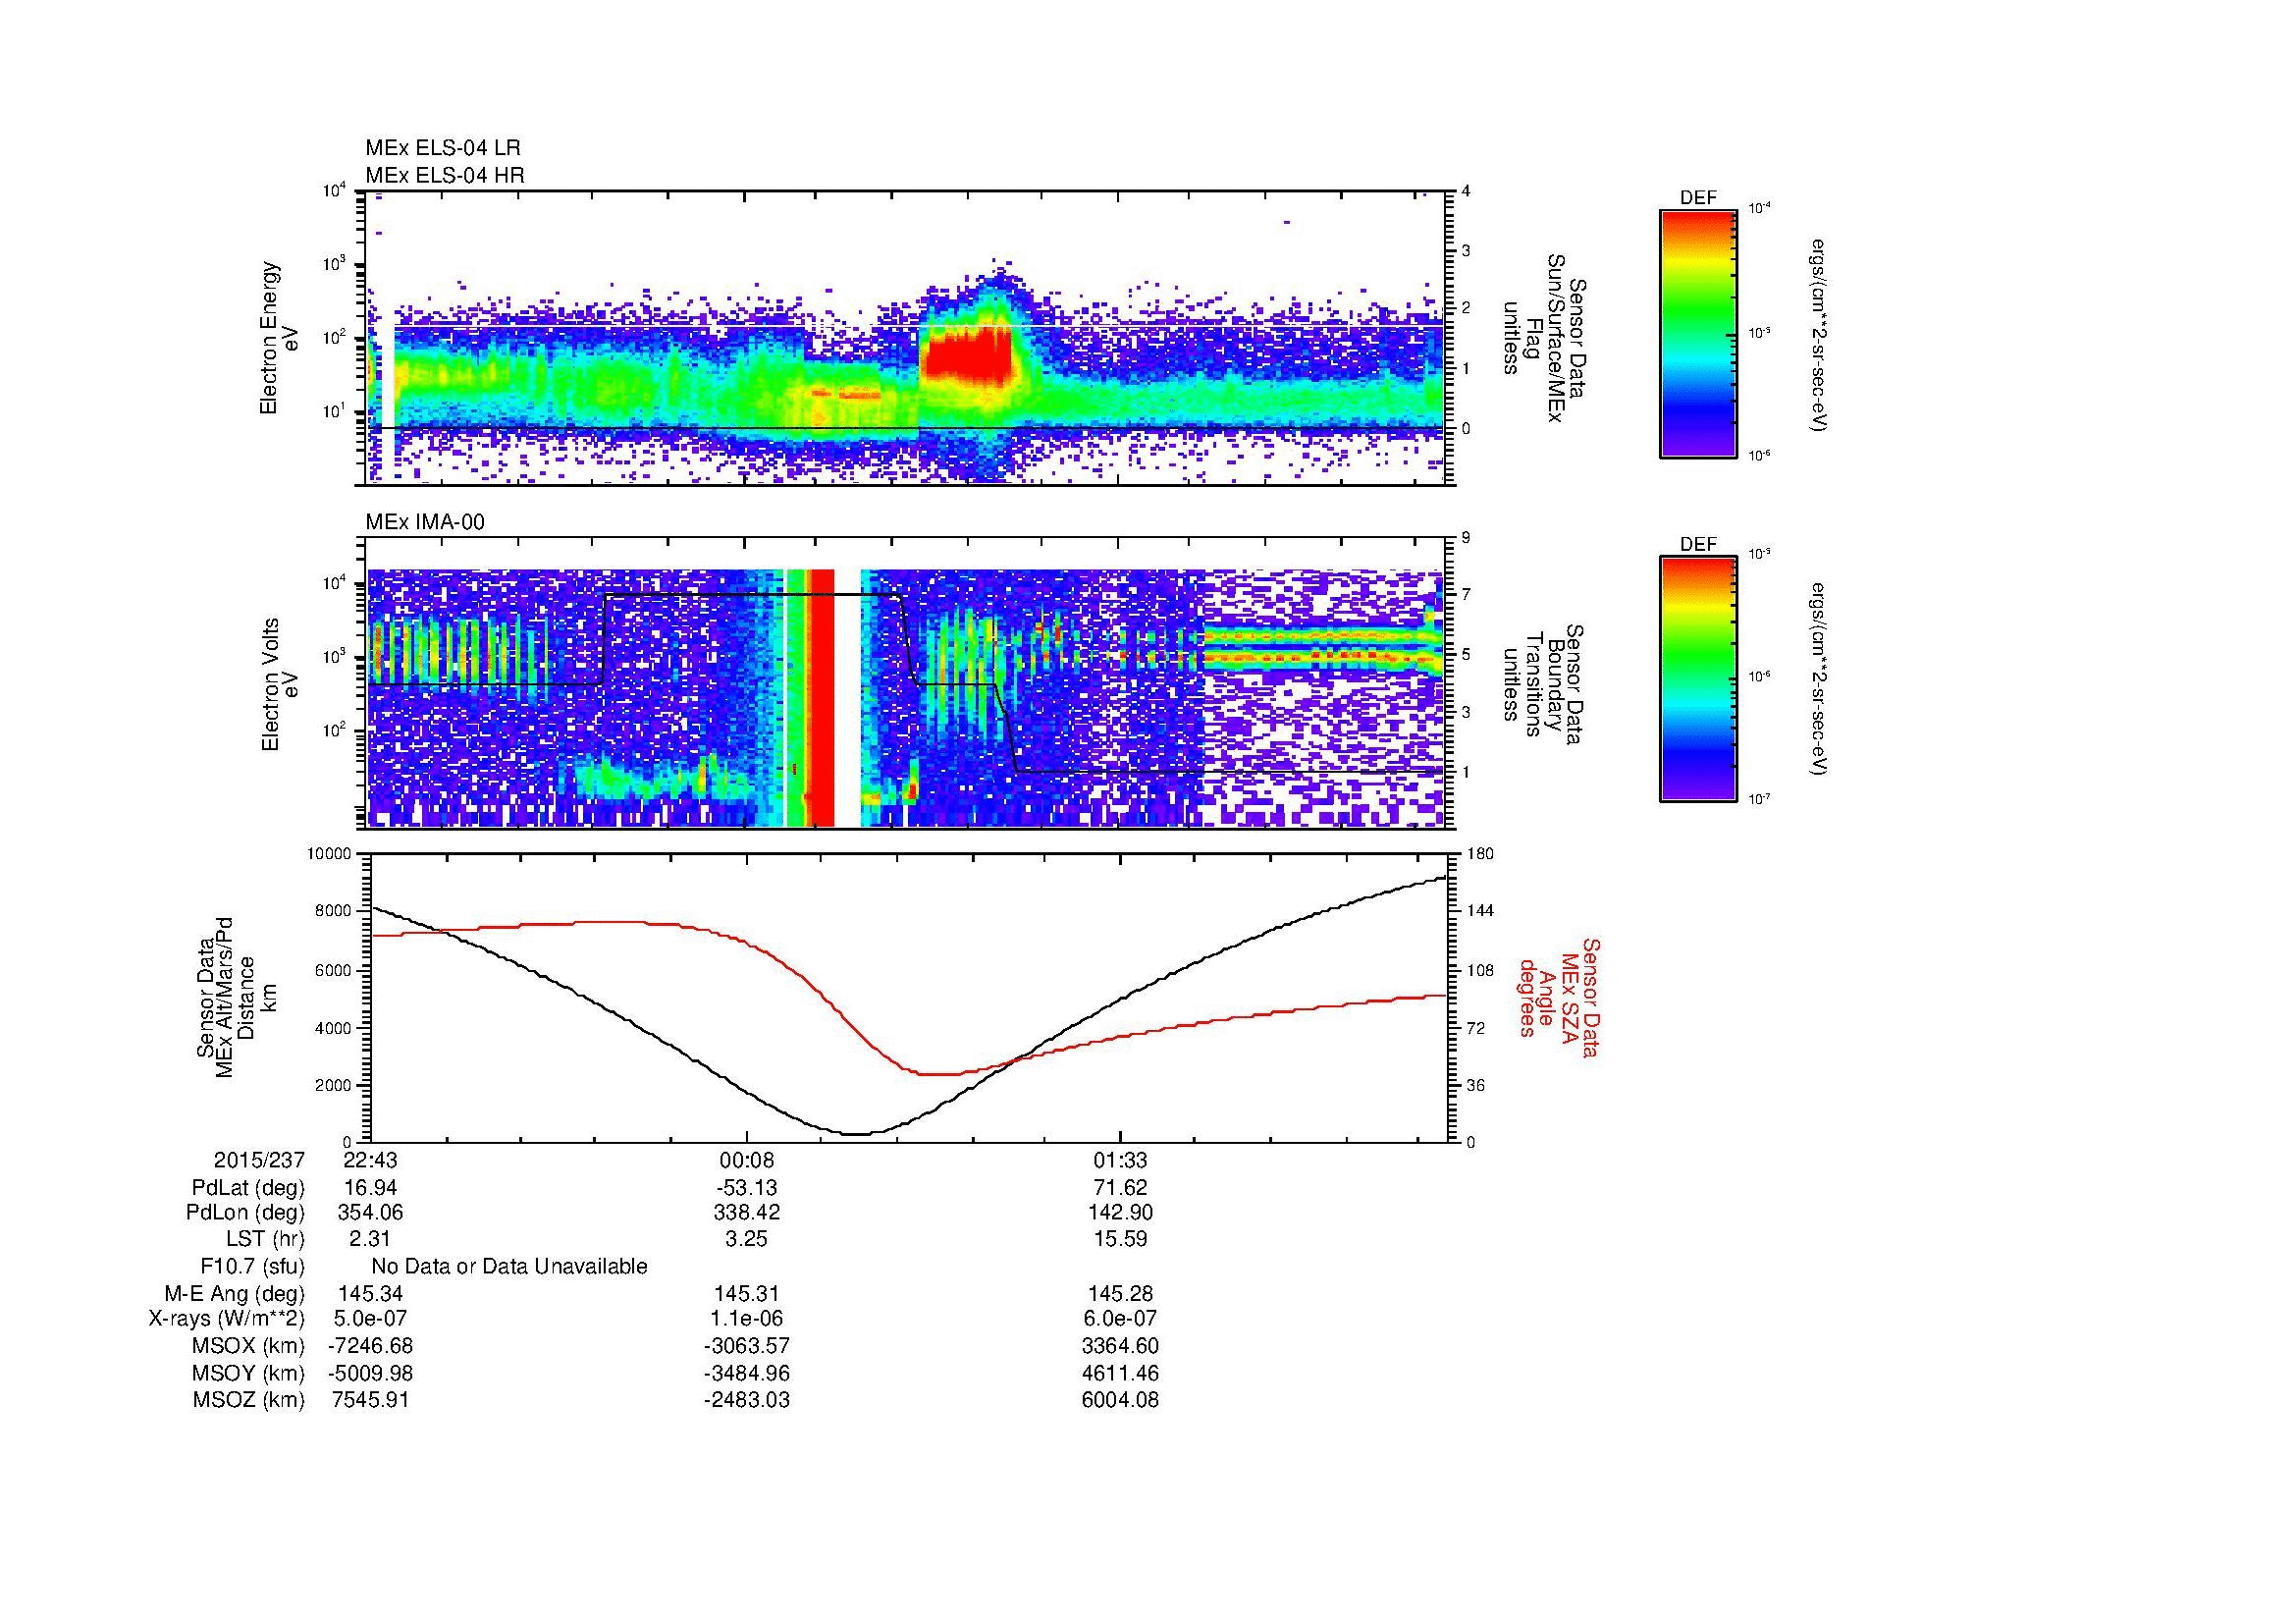Click the '22:43' time tick label
2296x1623 pixels.
pyautogui.click(x=370, y=1160)
